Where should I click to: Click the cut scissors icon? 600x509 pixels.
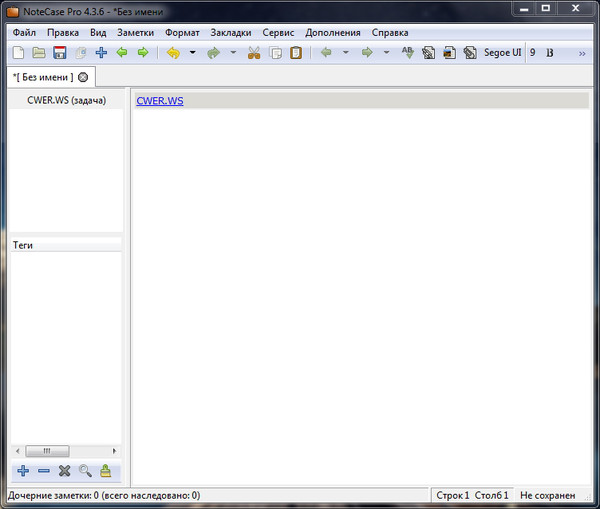pyautogui.click(x=253, y=53)
